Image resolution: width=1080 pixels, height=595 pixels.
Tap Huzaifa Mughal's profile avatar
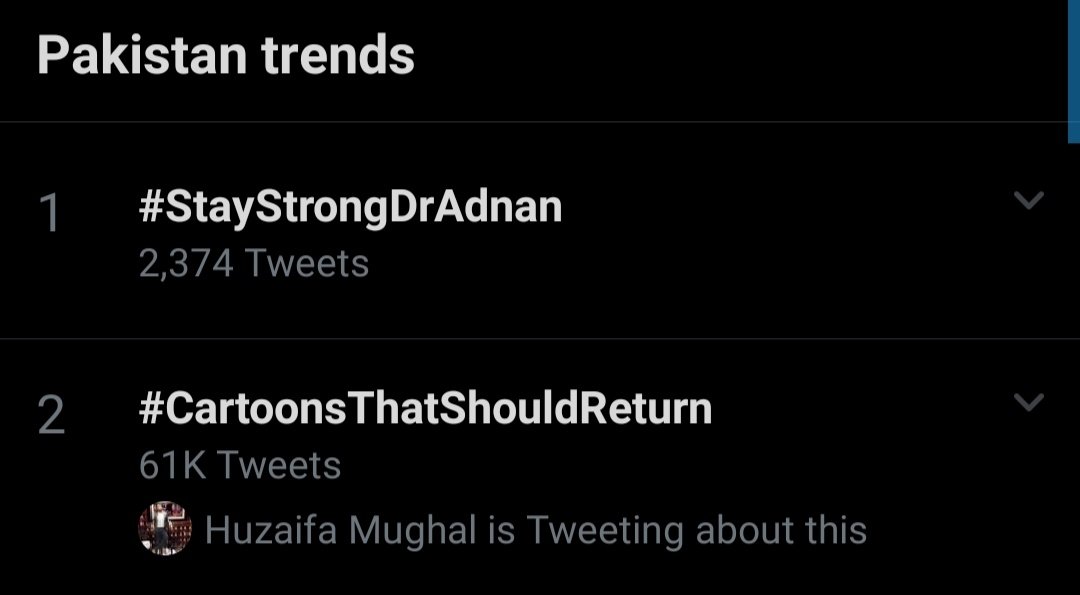tap(163, 529)
